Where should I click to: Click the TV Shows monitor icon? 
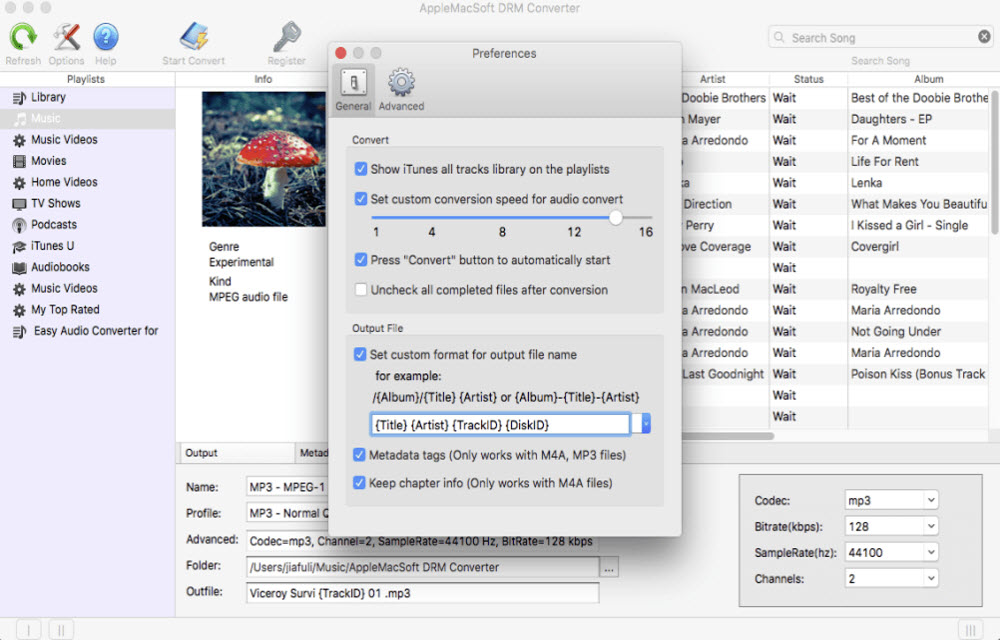point(19,204)
